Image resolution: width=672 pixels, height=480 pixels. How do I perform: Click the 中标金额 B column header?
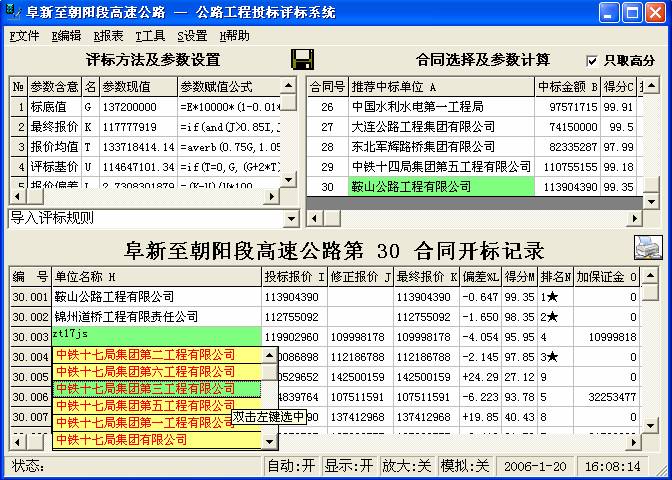click(567, 87)
